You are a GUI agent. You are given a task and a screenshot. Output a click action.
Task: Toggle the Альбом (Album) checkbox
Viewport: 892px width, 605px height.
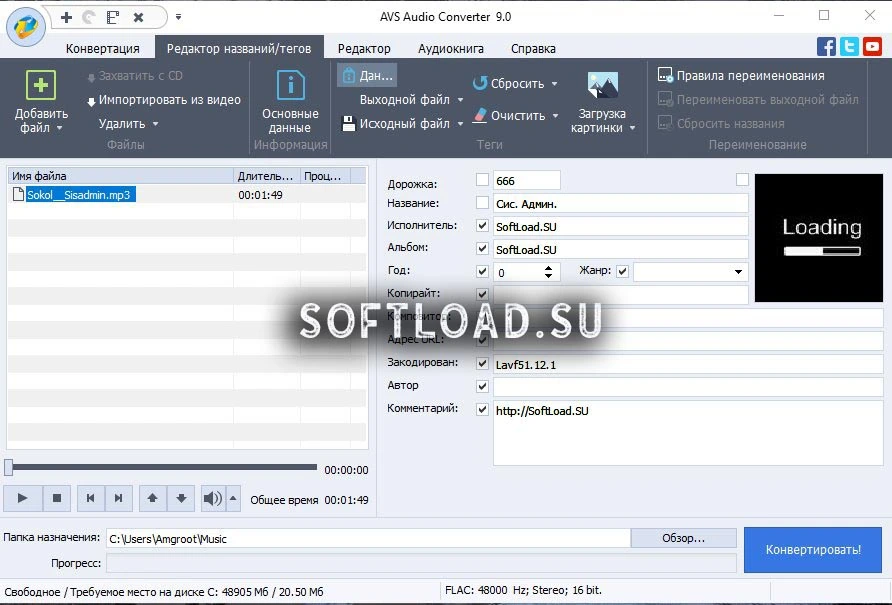click(482, 248)
